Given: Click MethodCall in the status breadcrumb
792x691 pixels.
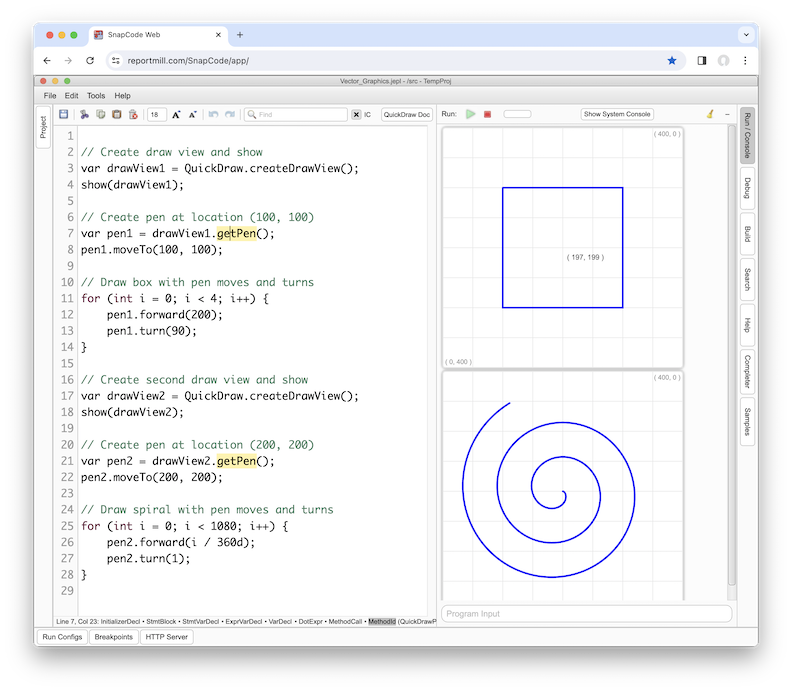Looking at the screenshot, I should pyautogui.click(x=345, y=621).
